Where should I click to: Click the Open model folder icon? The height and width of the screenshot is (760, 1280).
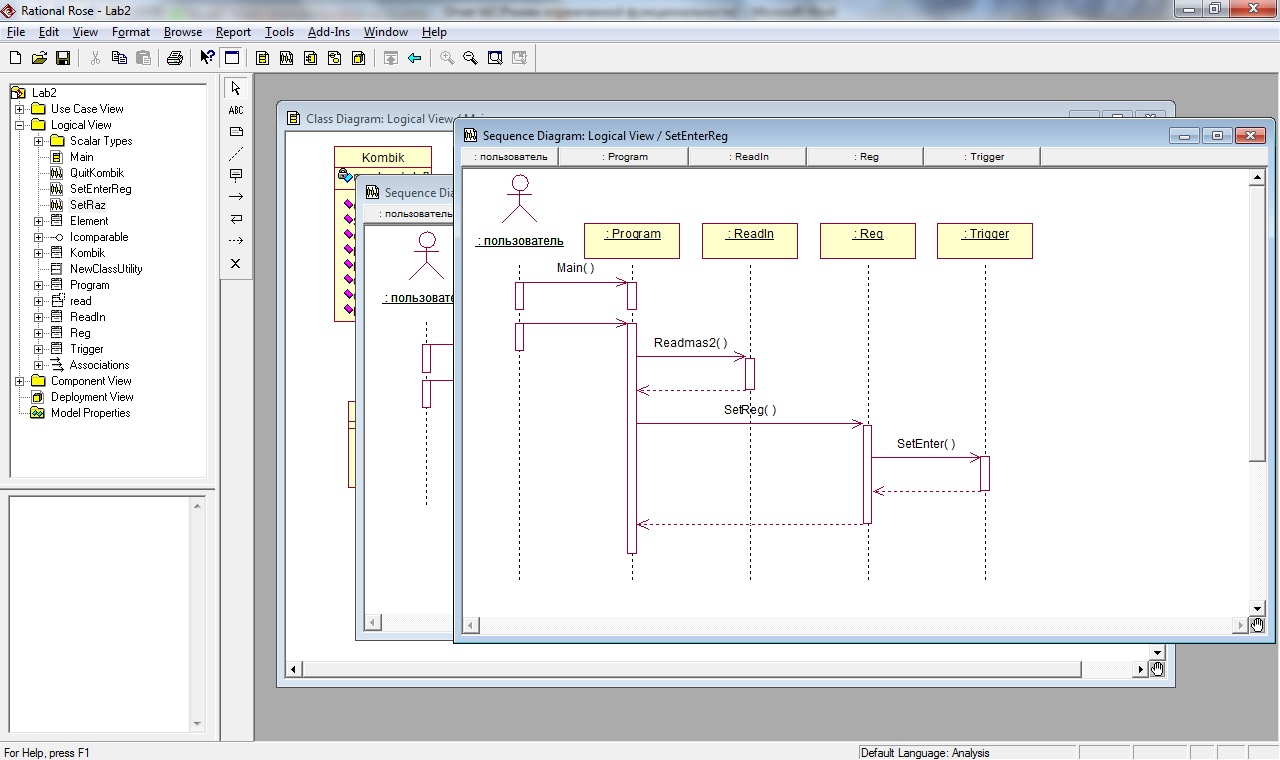[39, 58]
